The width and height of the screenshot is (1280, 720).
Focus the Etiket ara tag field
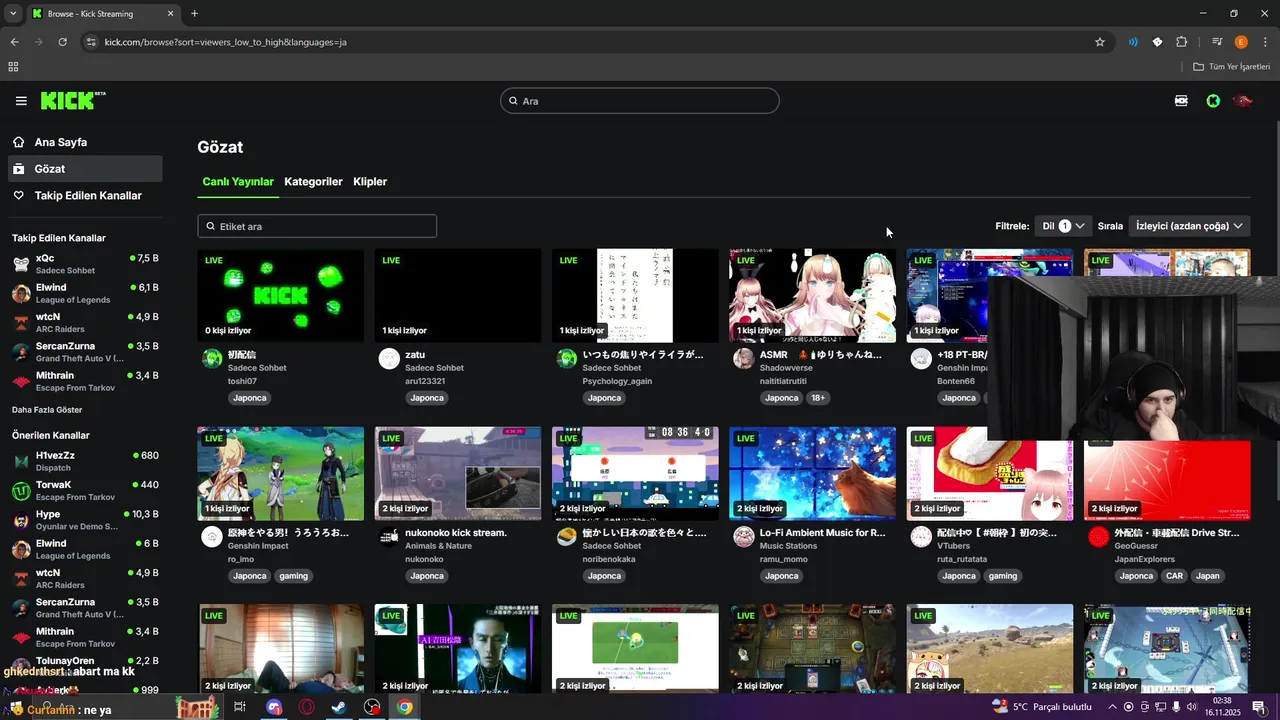[x=317, y=226]
